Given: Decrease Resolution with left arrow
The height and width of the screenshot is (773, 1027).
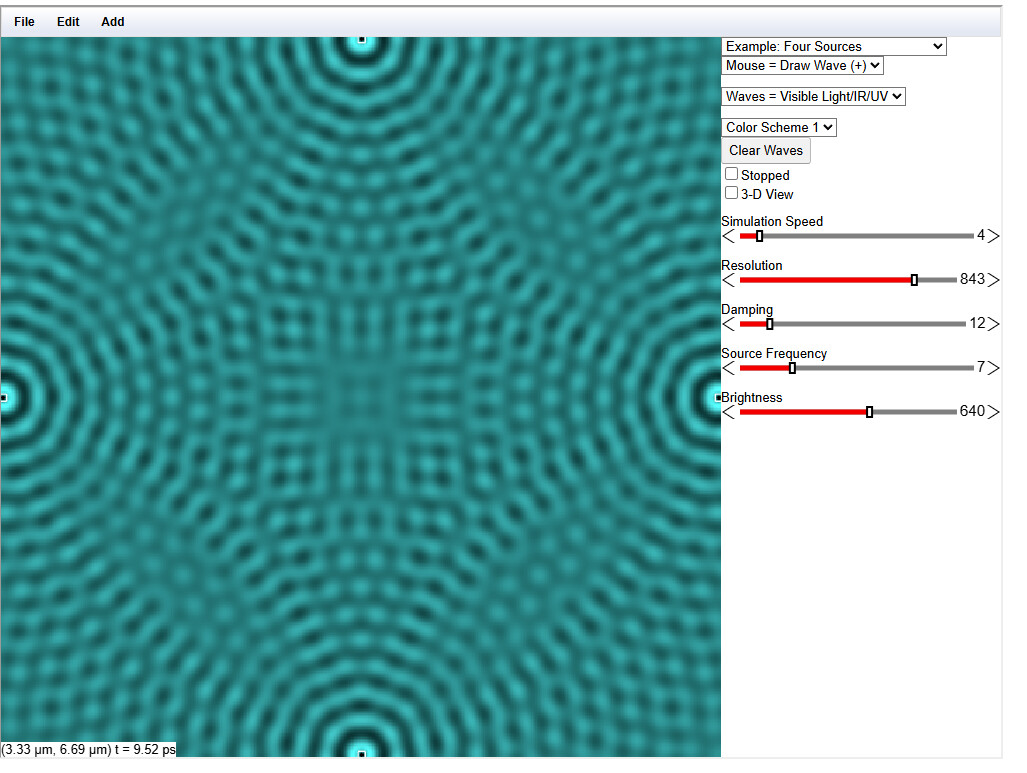Looking at the screenshot, I should [x=727, y=280].
